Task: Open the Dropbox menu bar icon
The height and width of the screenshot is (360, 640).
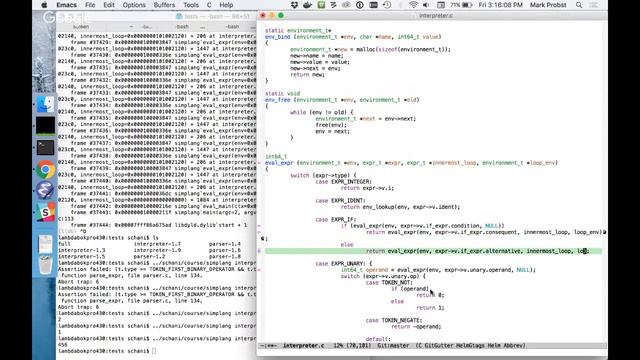Action: (x=294, y=5)
